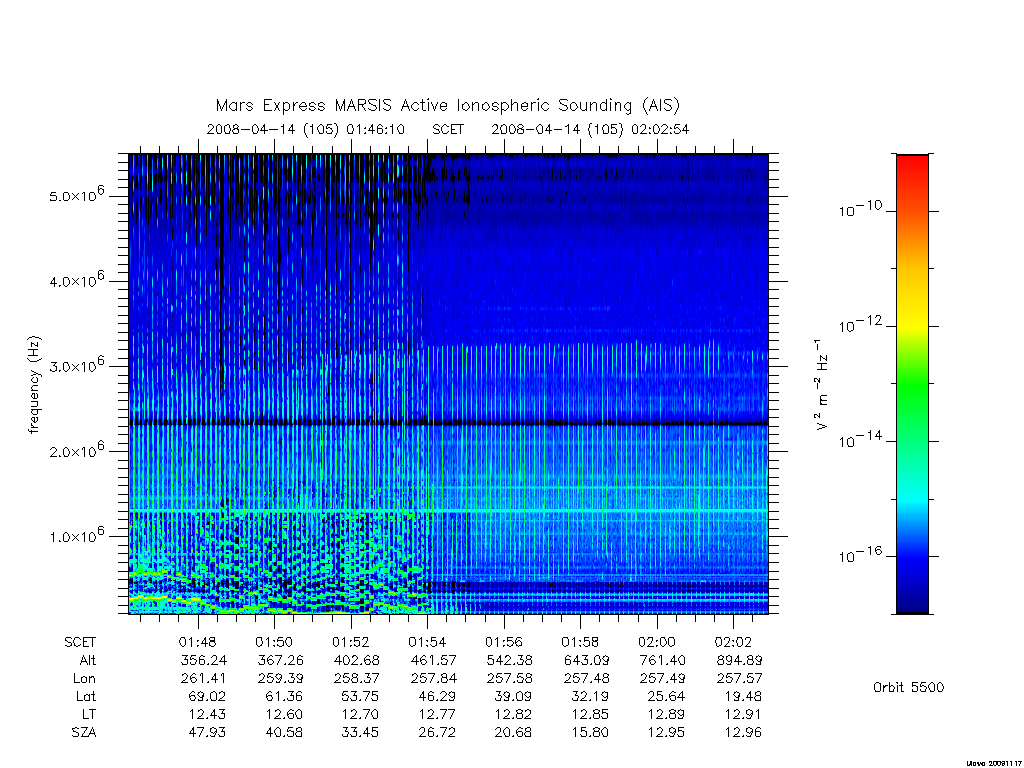The height and width of the screenshot is (768, 1024).
Task: Click the 'Orbit 5500' label
Action: click(908, 688)
